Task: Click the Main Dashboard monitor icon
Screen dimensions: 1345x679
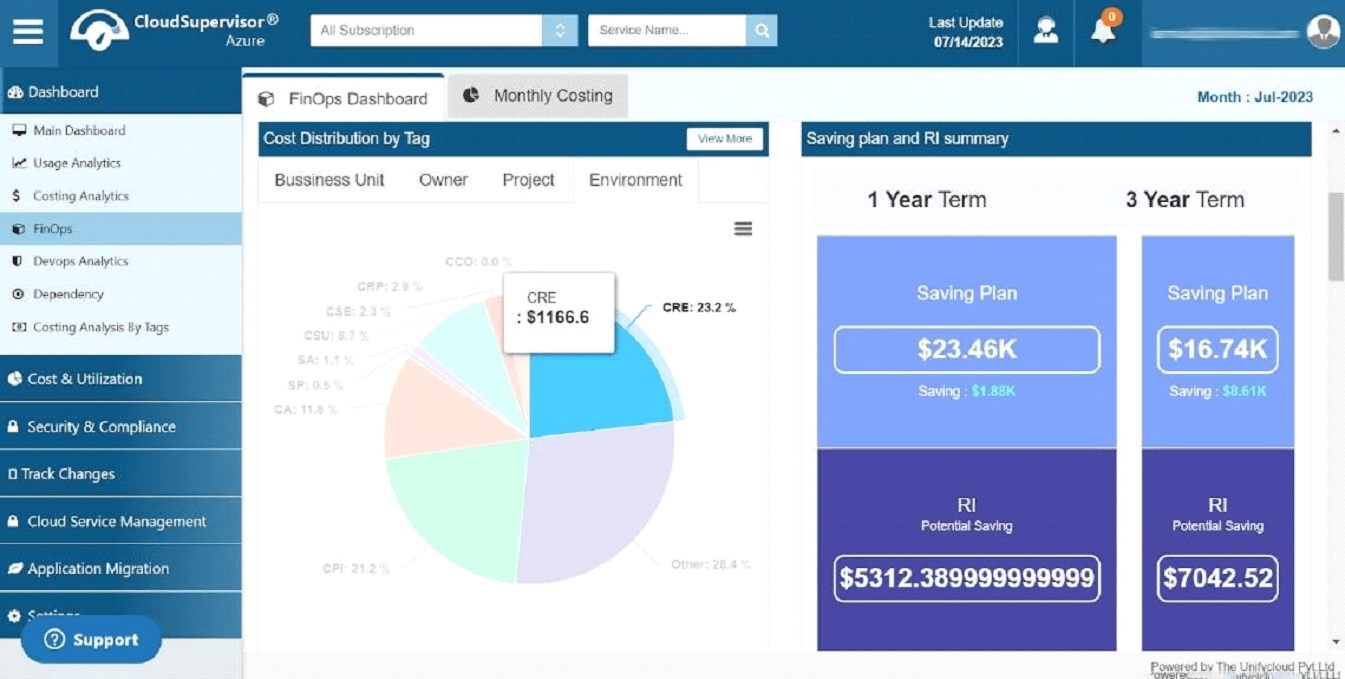Action: 18,130
